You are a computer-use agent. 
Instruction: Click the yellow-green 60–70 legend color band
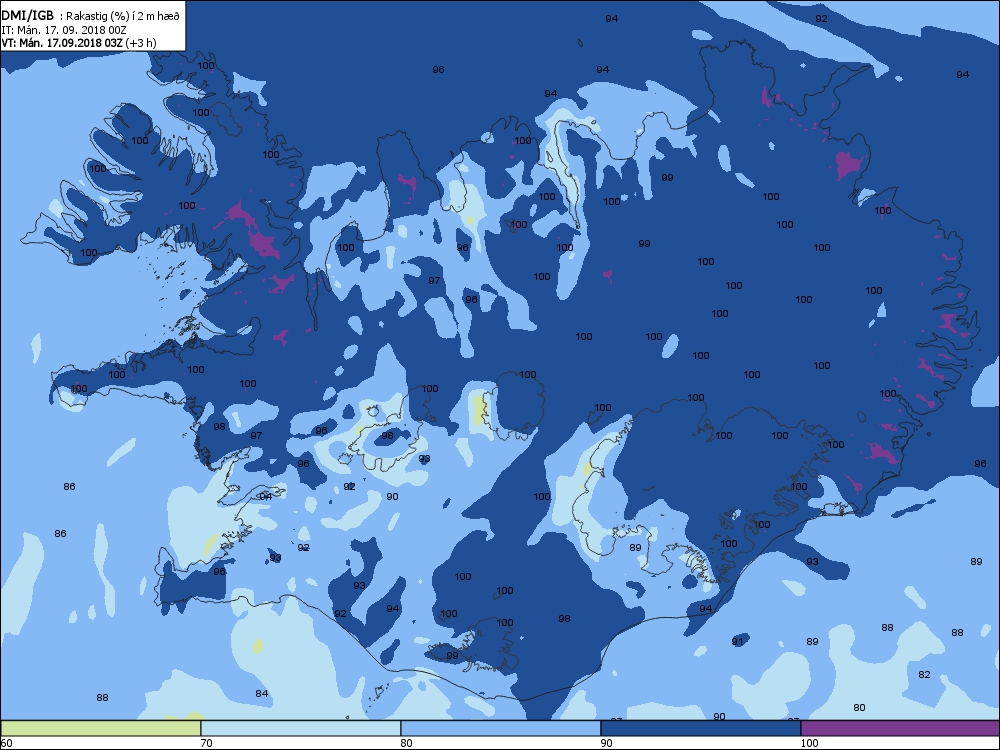[101, 728]
